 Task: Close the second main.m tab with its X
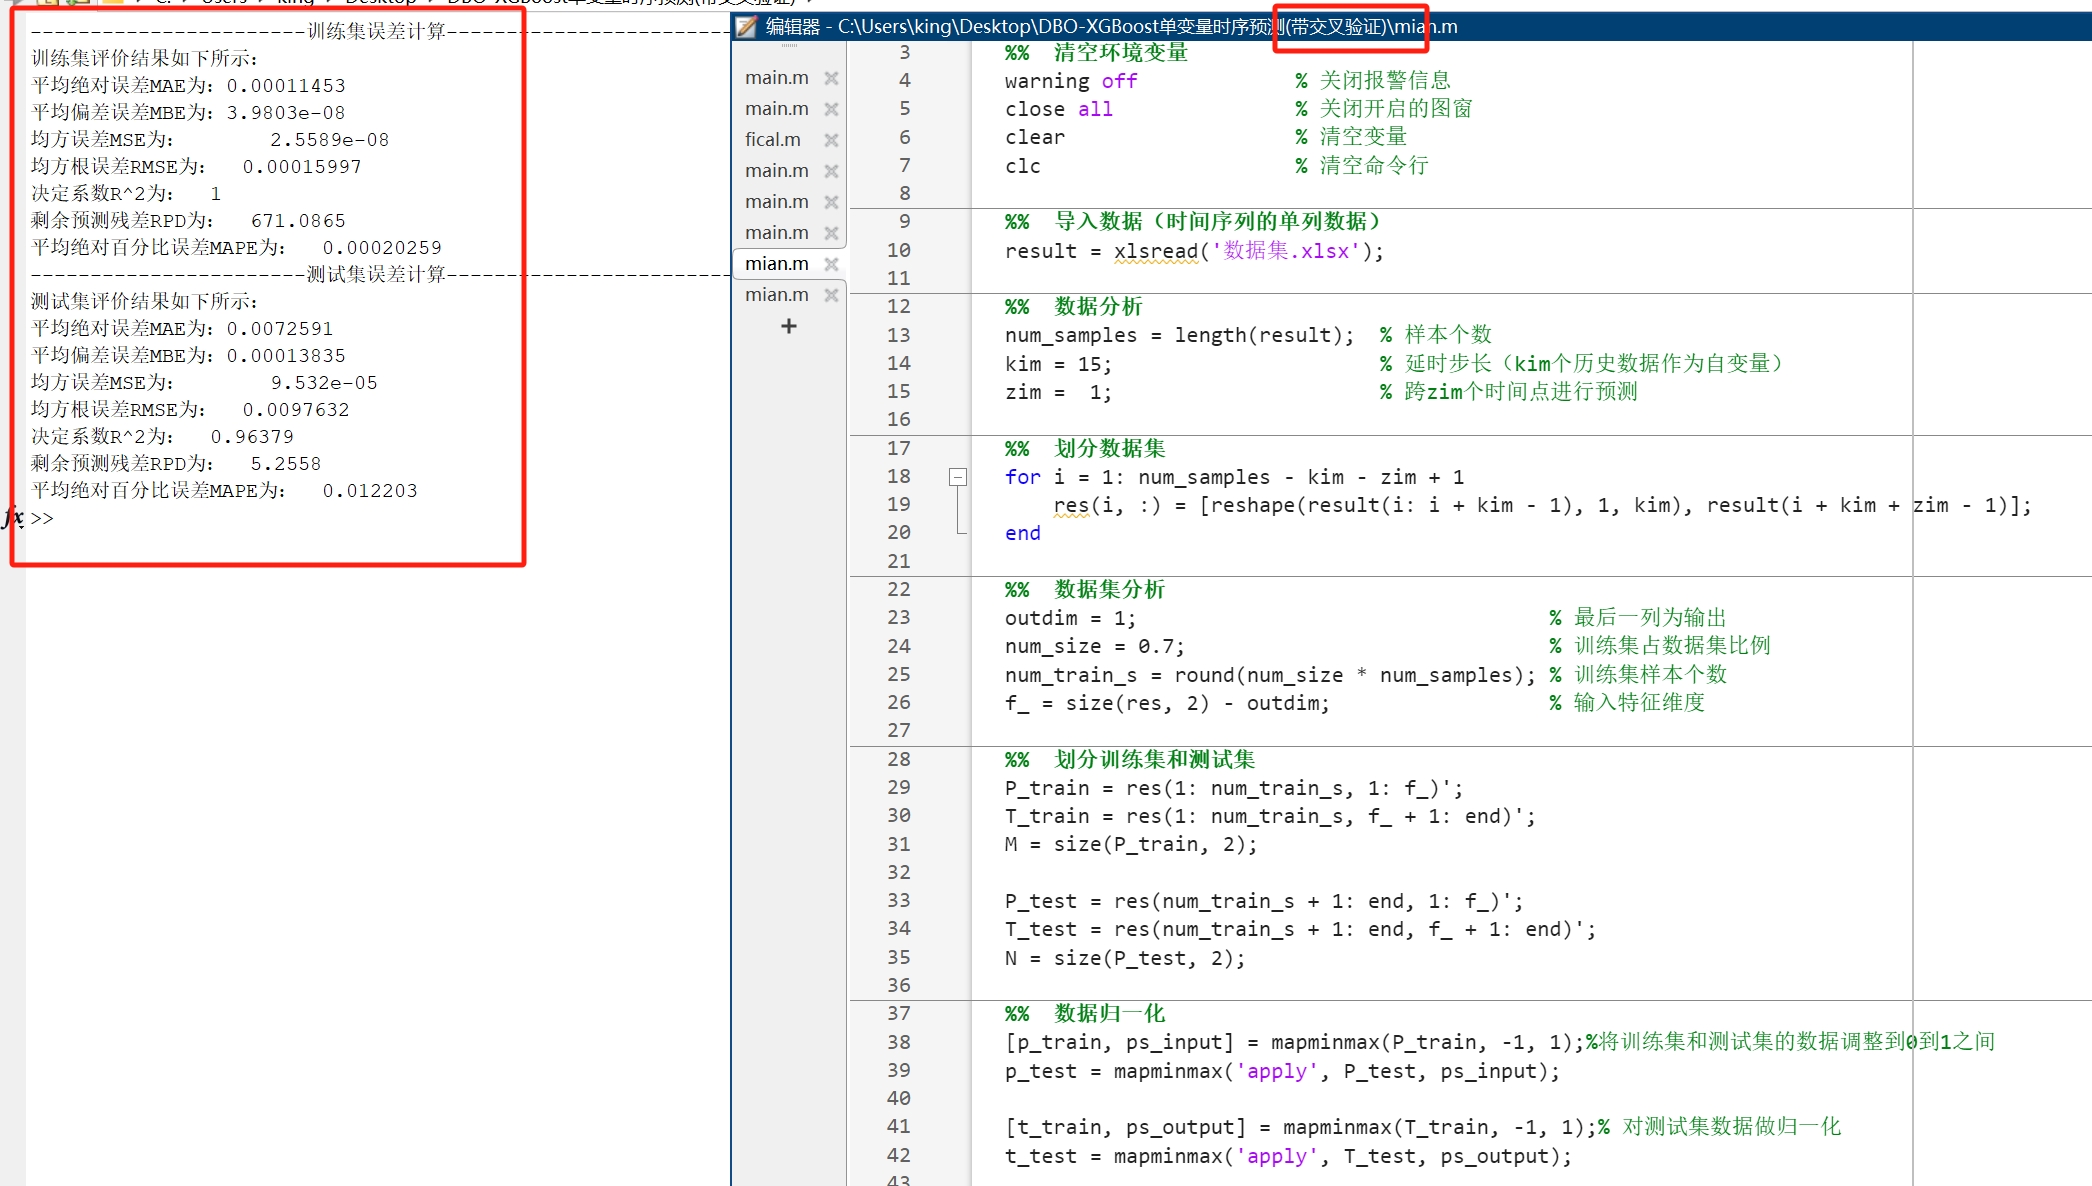pyautogui.click(x=831, y=108)
